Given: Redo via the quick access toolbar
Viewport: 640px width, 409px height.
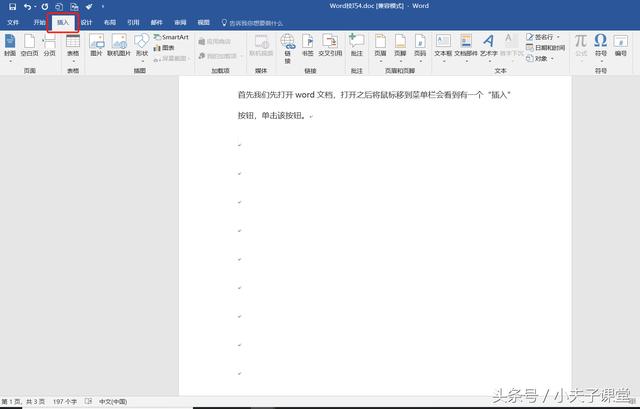Looking at the screenshot, I should [x=45, y=7].
